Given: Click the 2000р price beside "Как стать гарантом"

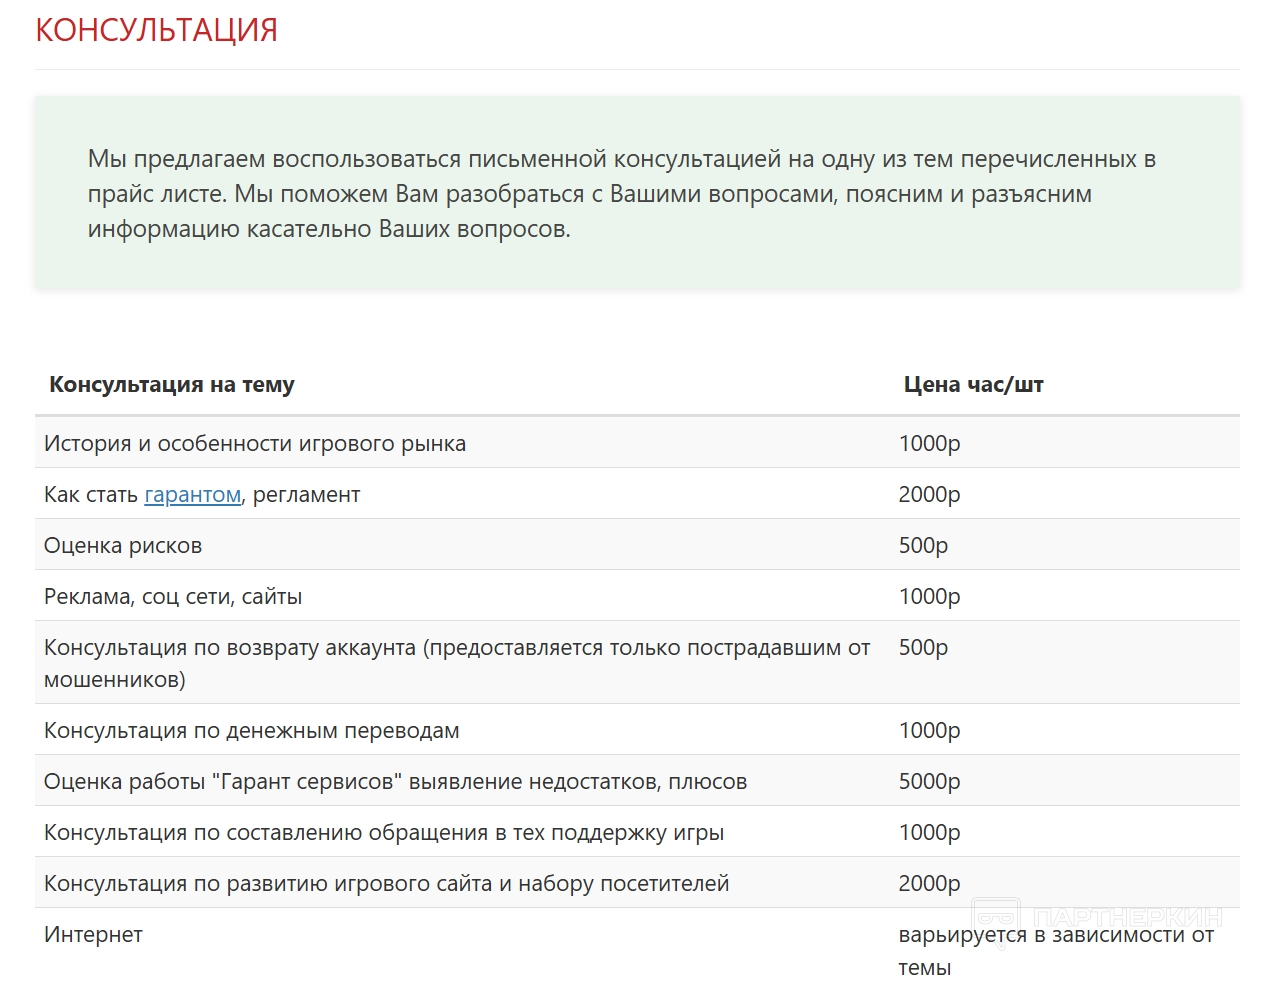Looking at the screenshot, I should coord(929,495).
